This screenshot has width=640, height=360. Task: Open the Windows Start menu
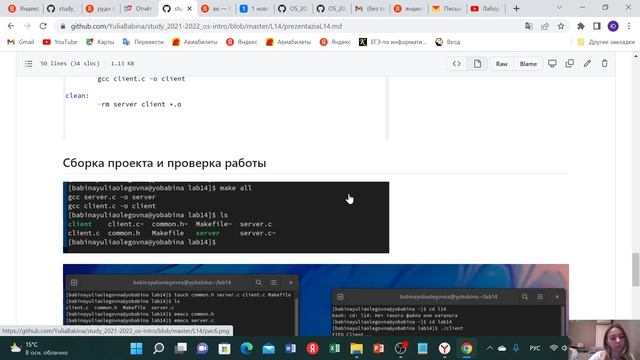tap(136, 349)
